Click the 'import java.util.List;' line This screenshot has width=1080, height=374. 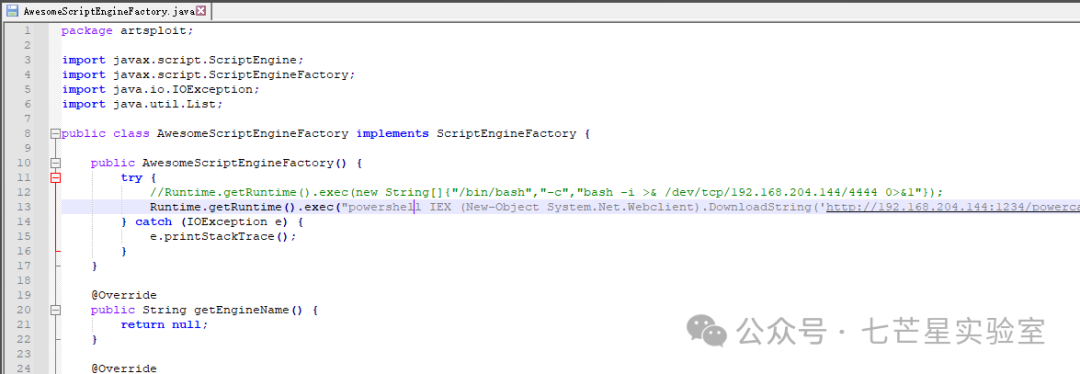143,104
